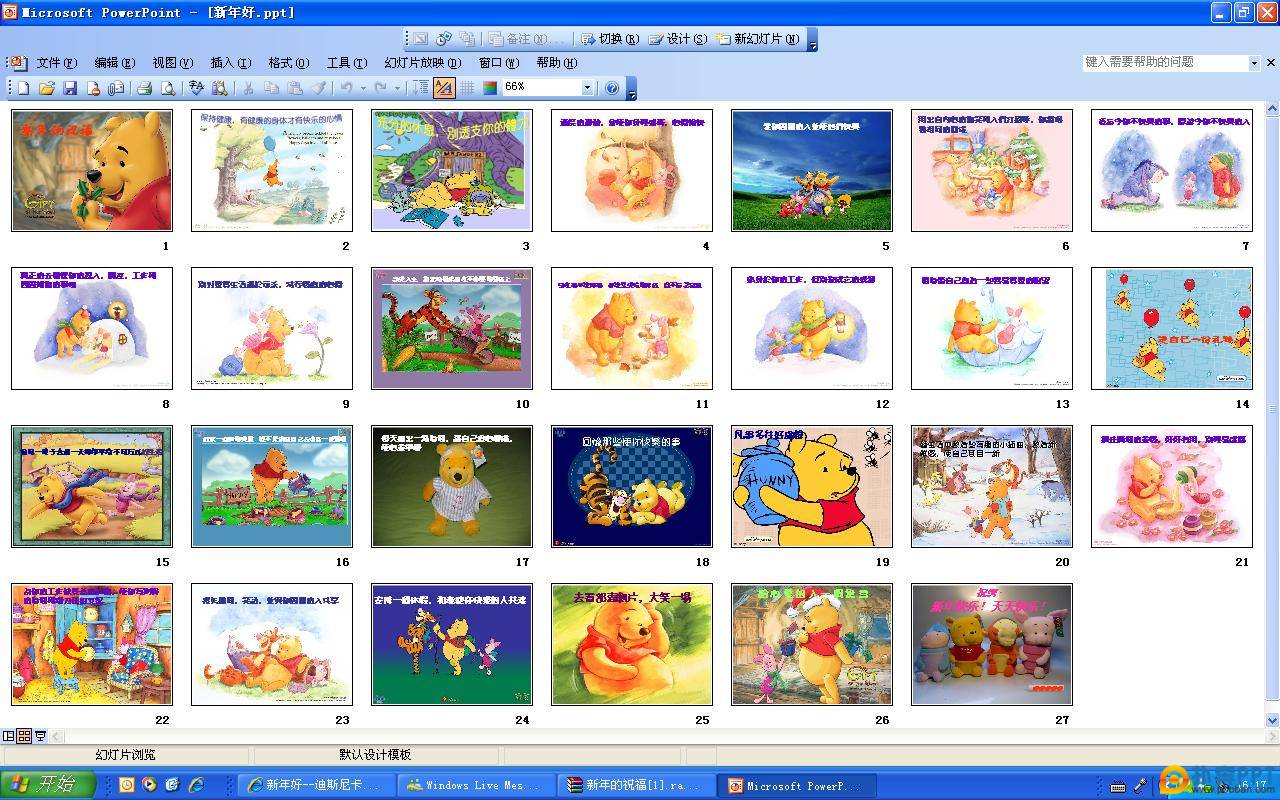Open the 备注 speaker notes button
The height and width of the screenshot is (800, 1280).
(526, 39)
